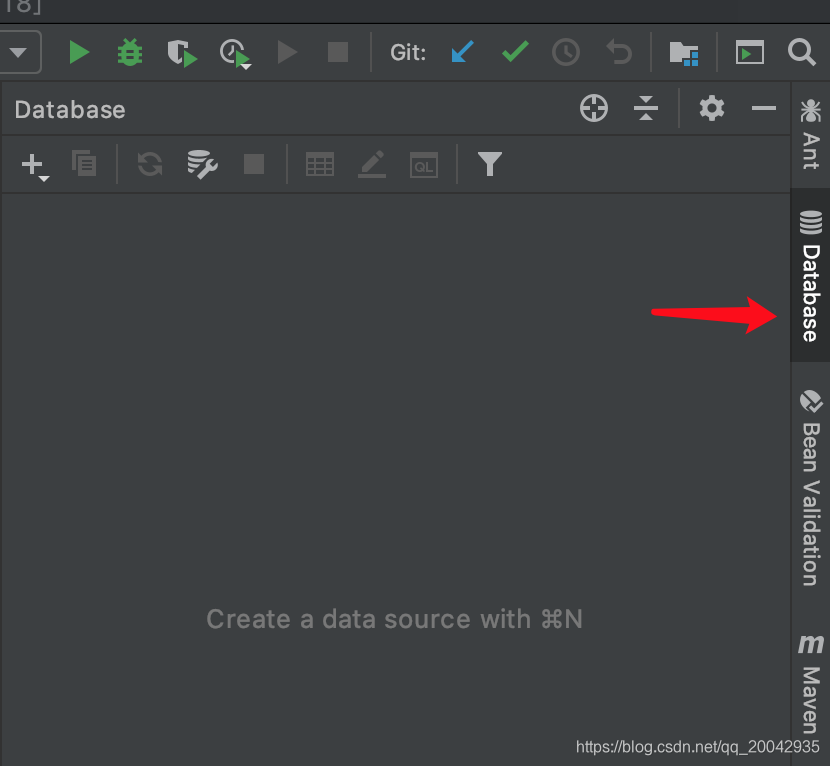
Task: Open Git history clock icon
Action: point(566,52)
